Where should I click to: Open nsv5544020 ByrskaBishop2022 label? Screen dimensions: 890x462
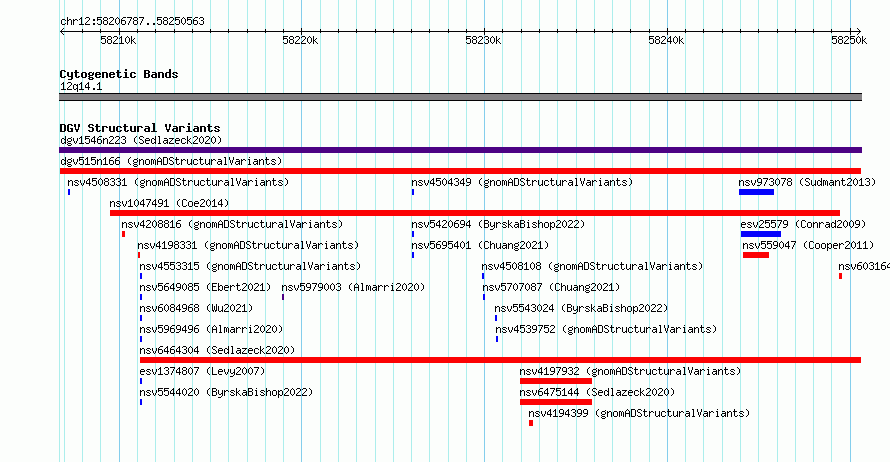coord(226,392)
